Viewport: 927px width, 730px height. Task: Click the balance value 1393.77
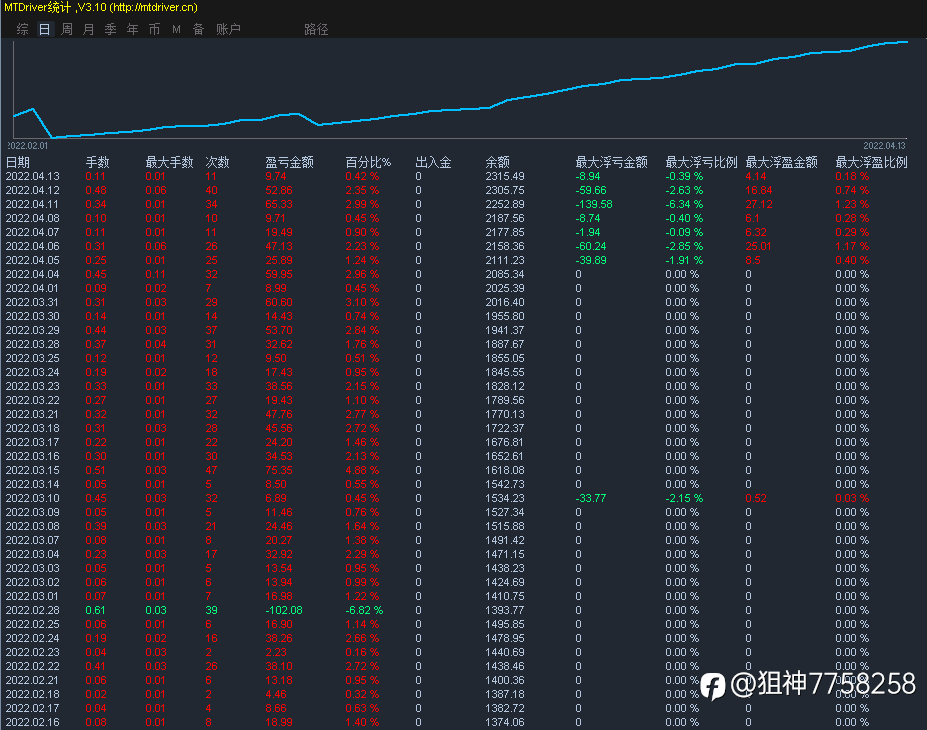click(x=504, y=610)
